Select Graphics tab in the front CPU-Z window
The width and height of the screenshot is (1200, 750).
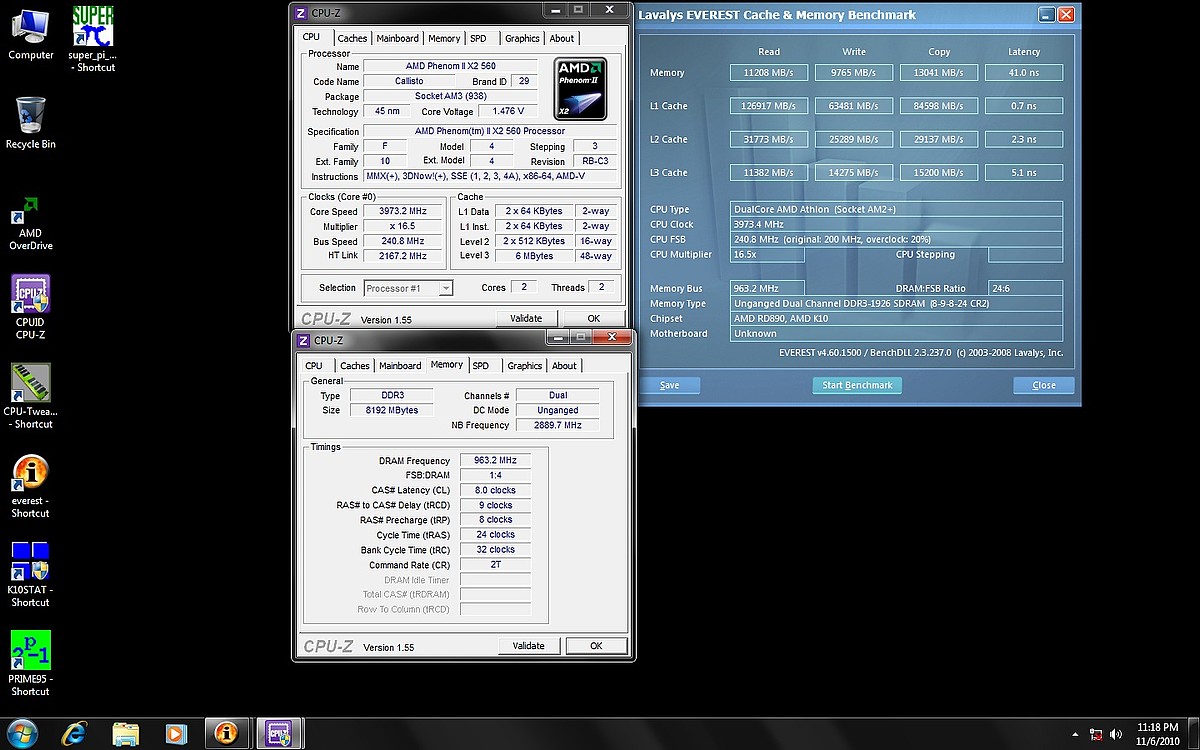tap(524, 366)
